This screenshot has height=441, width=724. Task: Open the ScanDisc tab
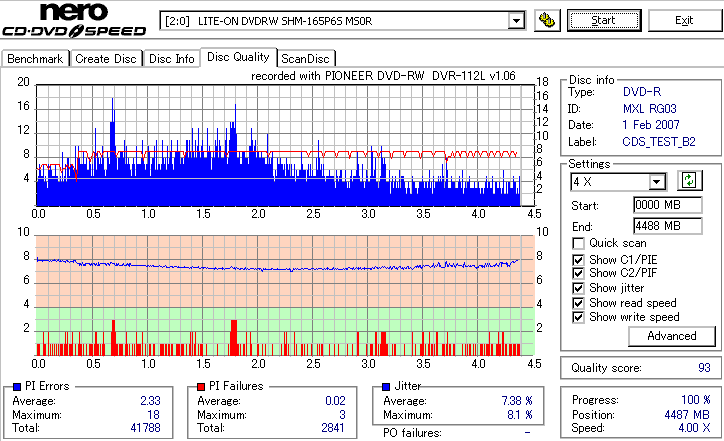[x=305, y=59]
